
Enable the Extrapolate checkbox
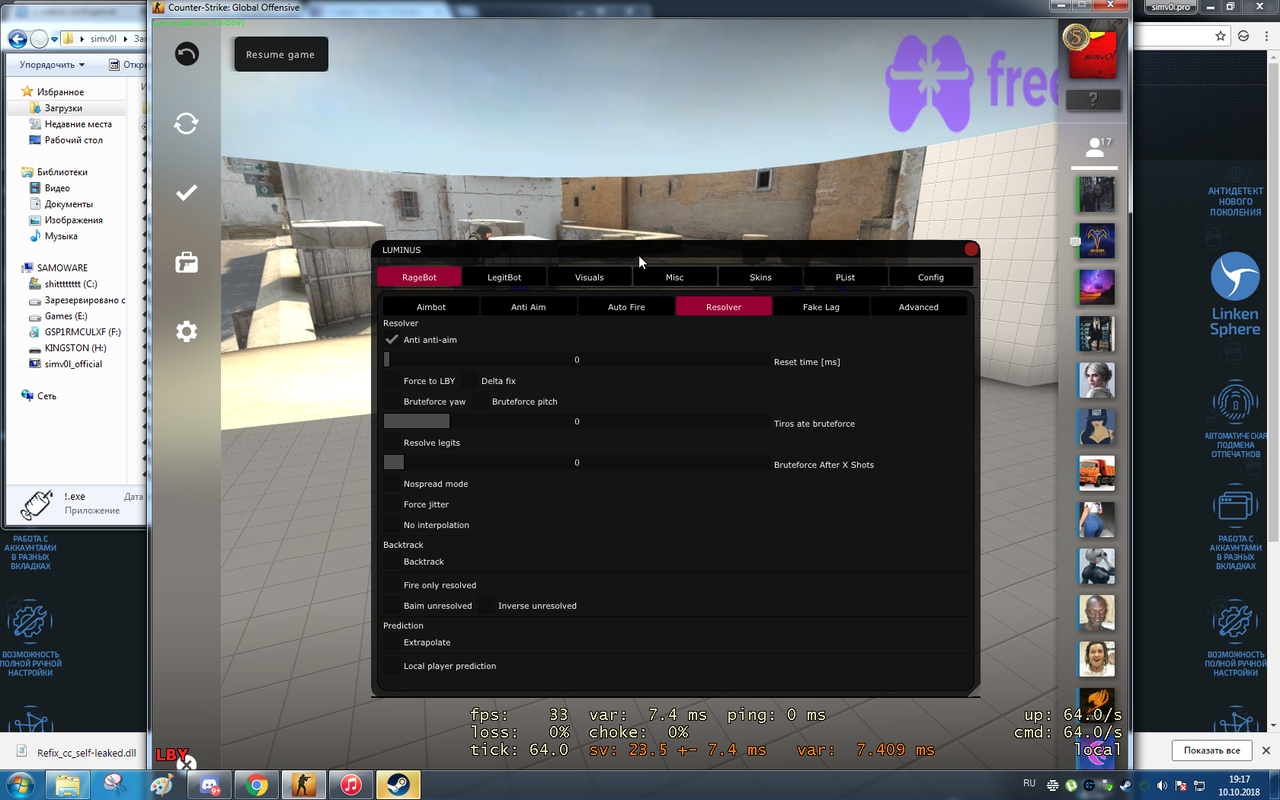point(392,643)
